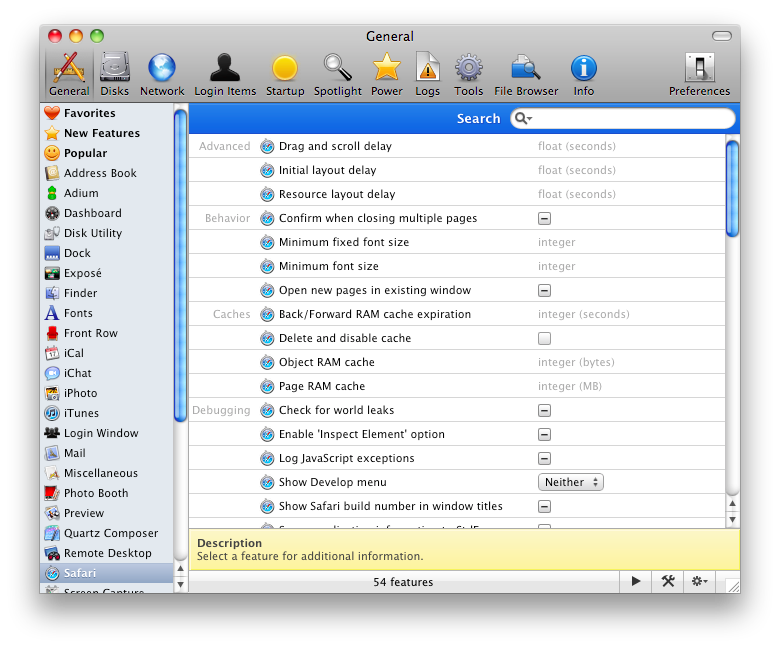Click the sidebar scroll down arrow
Image resolution: width=780 pixels, height=648 pixels.
click(x=181, y=585)
